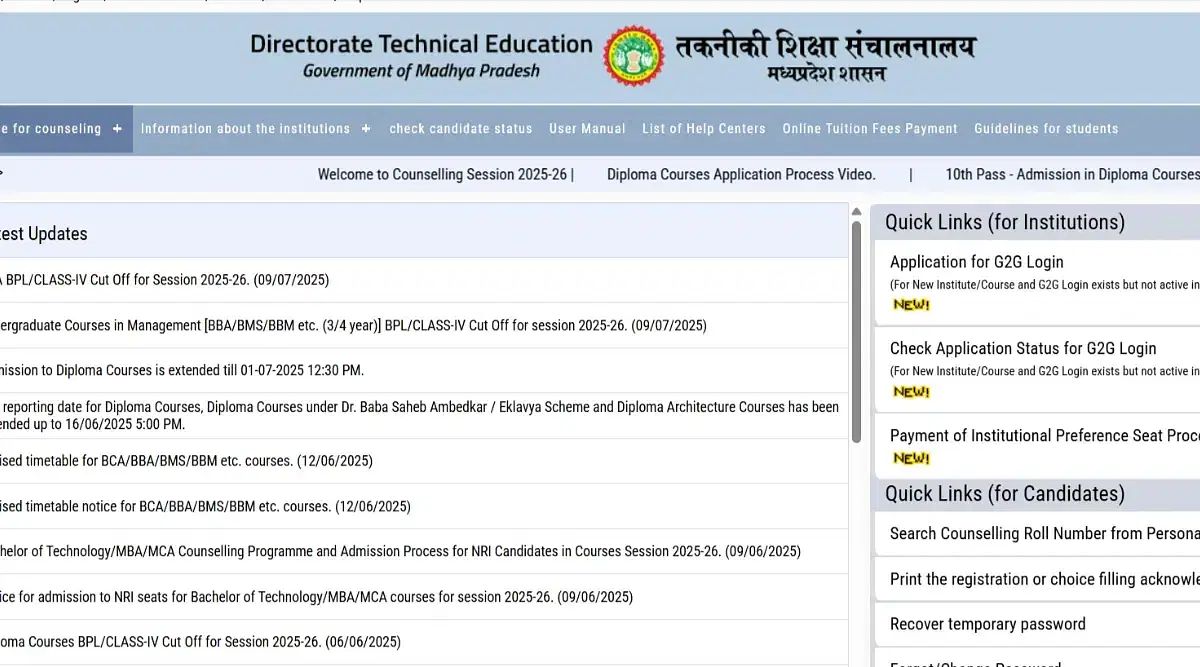
Task: Open BPL/CLASS-IV Cut Off update dated 09/07/2025
Action: [164, 280]
